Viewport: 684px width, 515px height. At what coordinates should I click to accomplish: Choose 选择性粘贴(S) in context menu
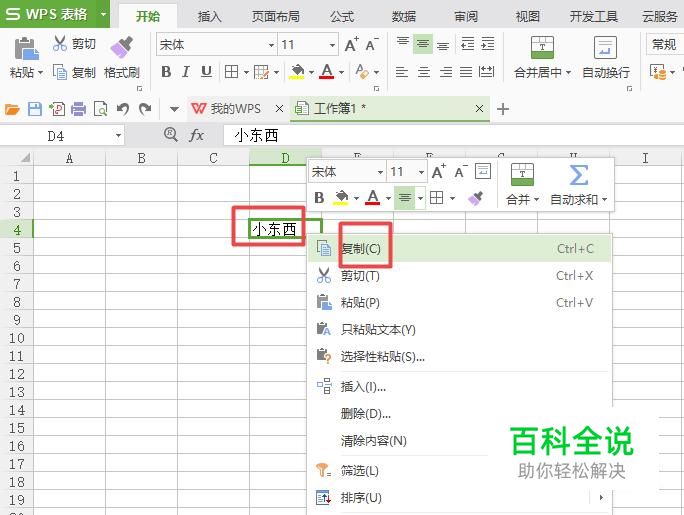(x=460, y=357)
